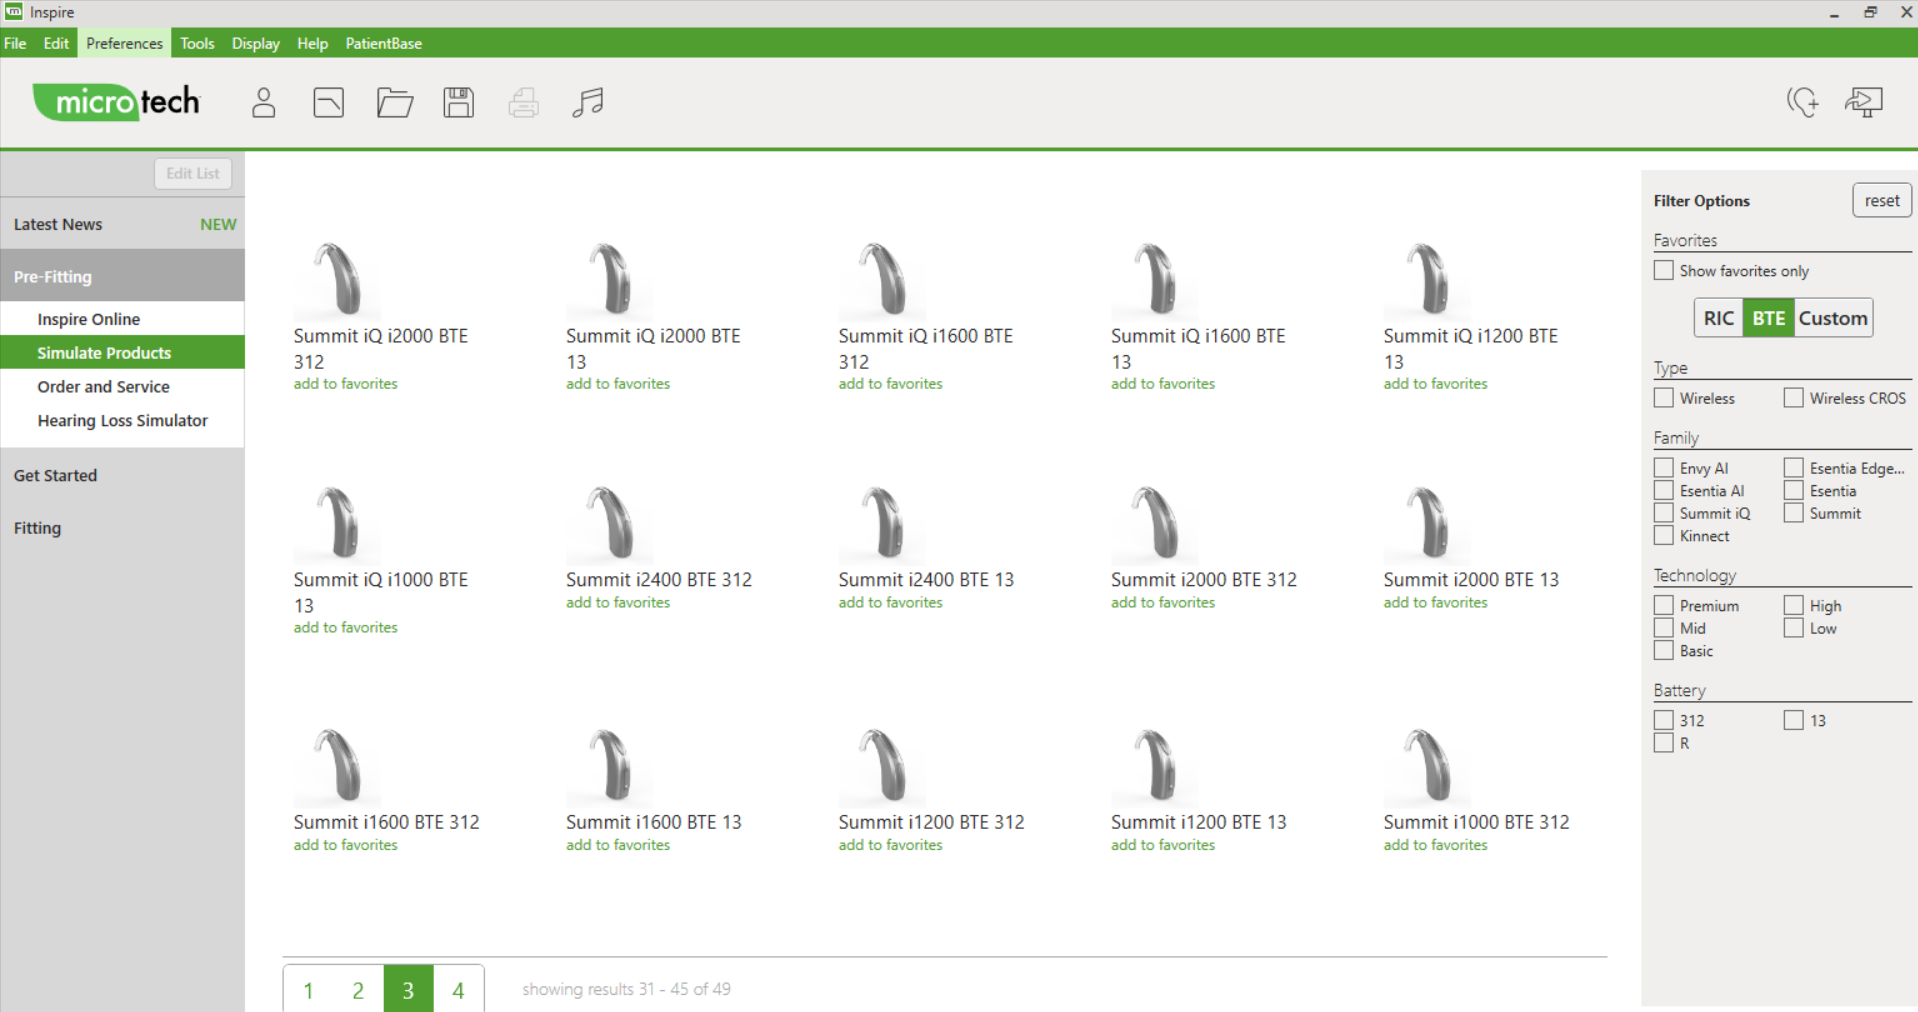The image size is (1918, 1012).
Task: Expand the Fitting section
Action: (x=122, y=528)
